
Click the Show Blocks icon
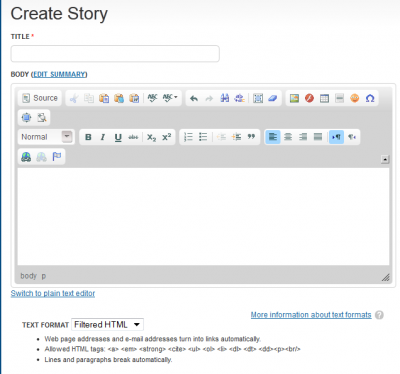click(42, 117)
